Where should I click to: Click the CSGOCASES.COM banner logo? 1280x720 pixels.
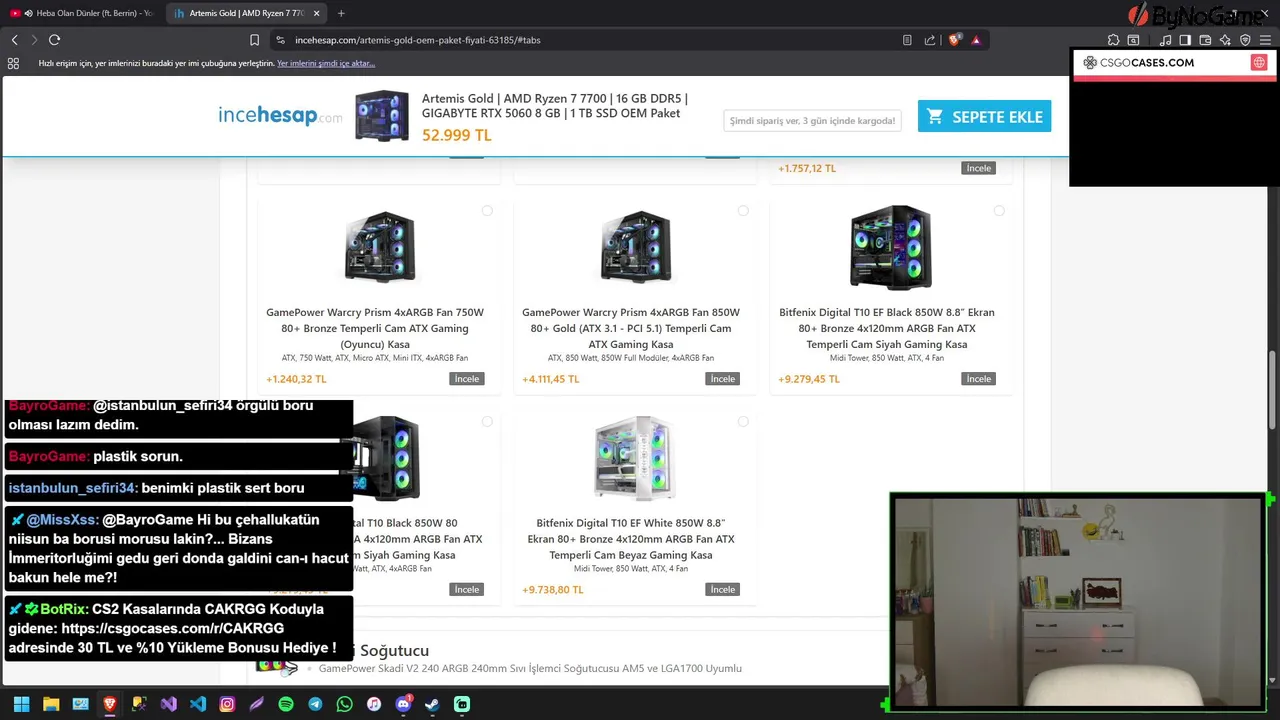tap(1139, 62)
